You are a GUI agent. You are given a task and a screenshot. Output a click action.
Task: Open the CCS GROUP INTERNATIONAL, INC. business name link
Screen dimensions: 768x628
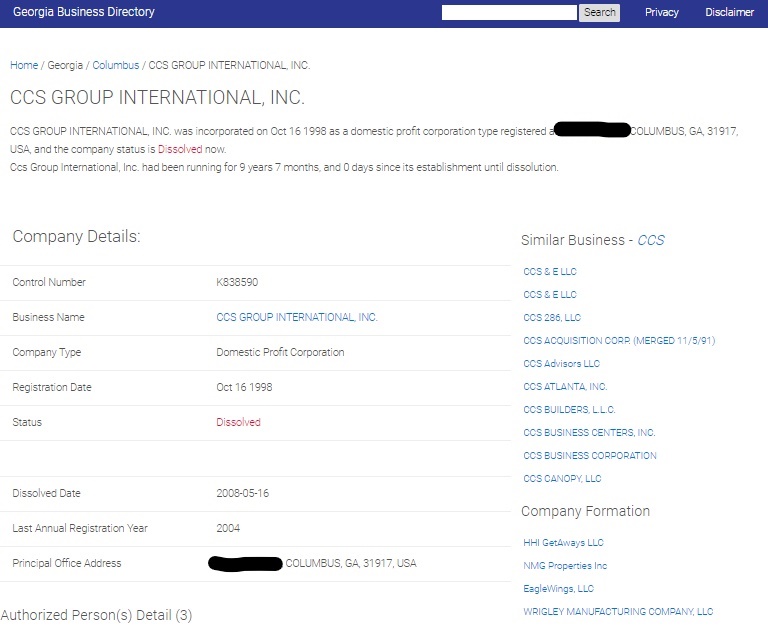[297, 317]
